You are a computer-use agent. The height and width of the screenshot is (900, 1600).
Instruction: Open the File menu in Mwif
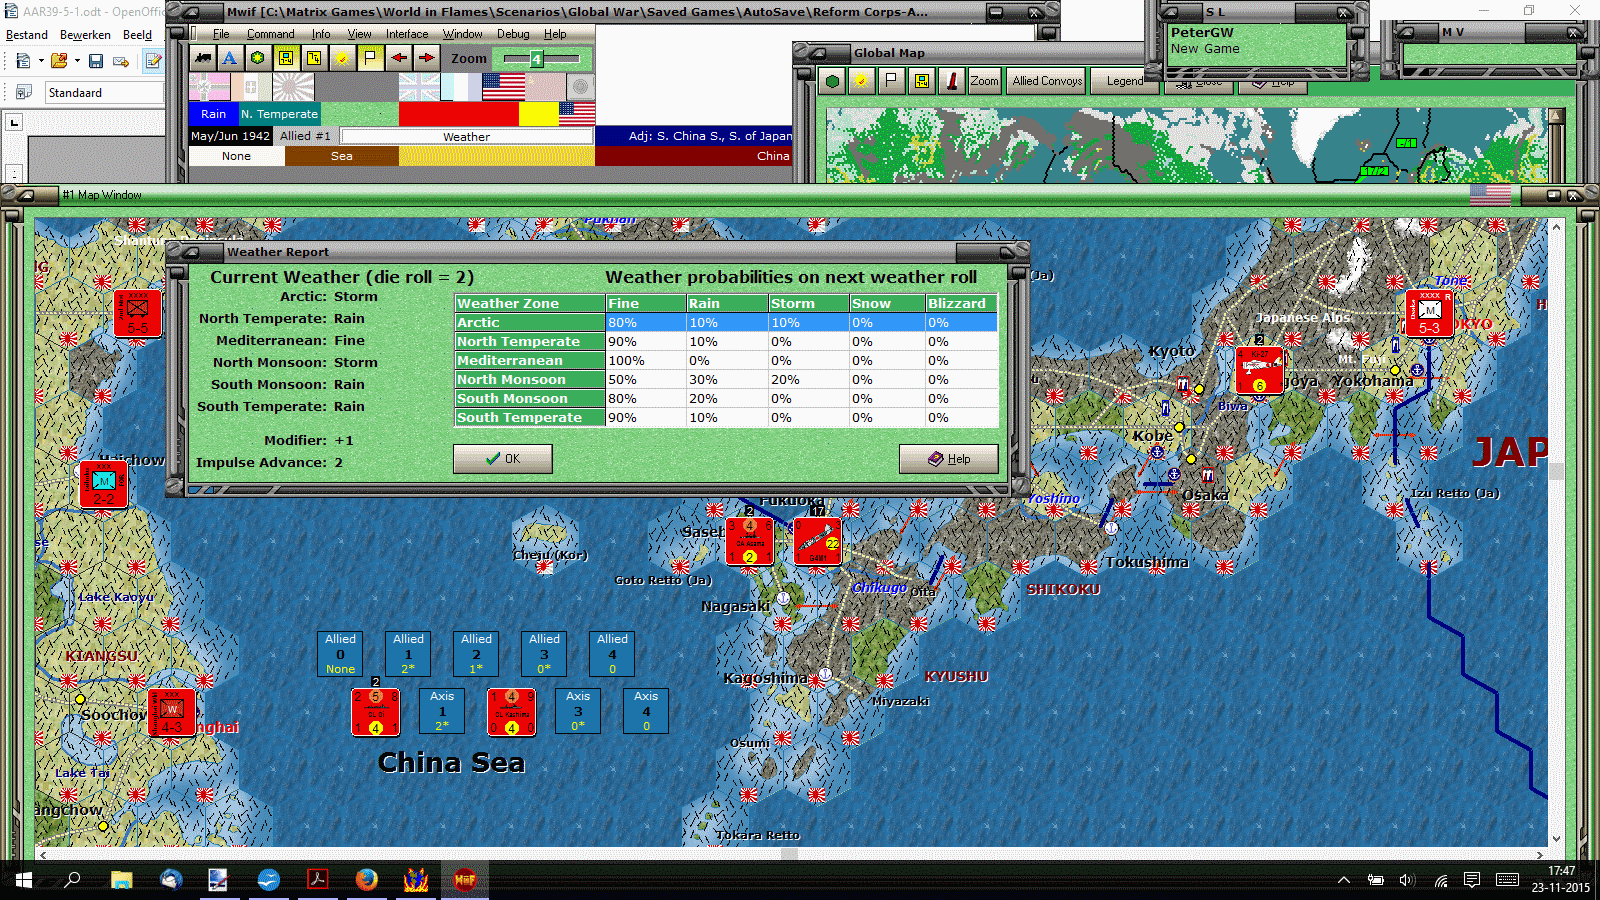(x=221, y=34)
